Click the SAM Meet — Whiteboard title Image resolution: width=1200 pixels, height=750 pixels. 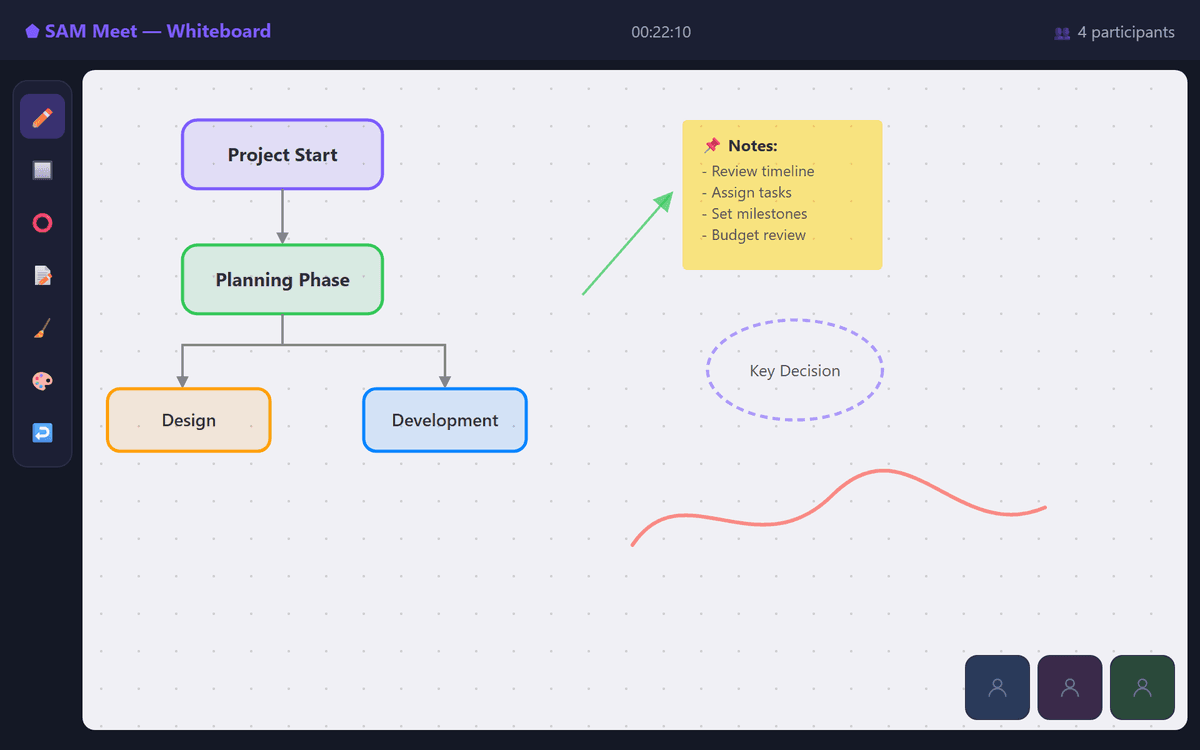[x=157, y=31]
